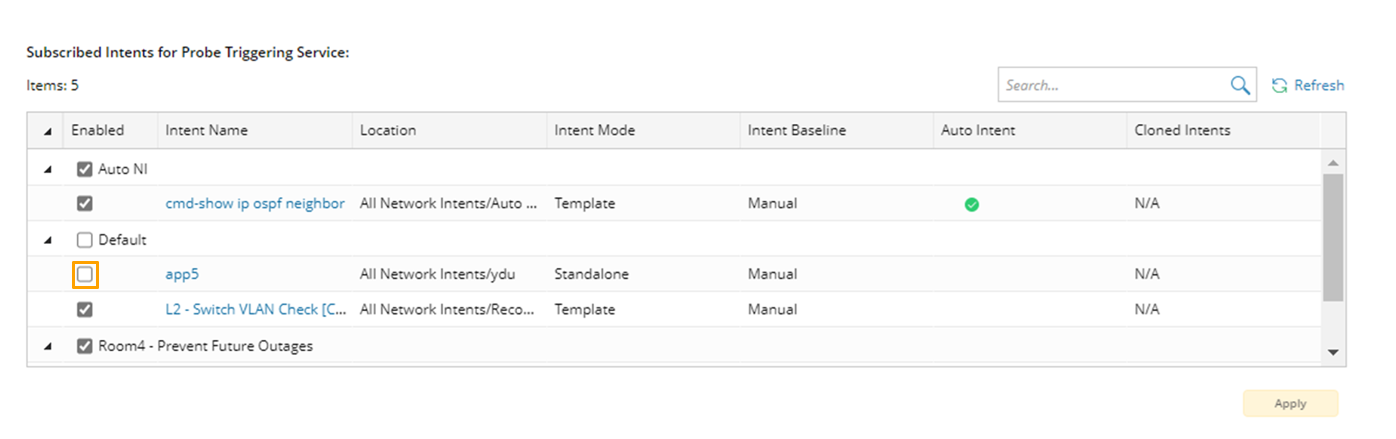The width and height of the screenshot is (1396, 439).
Task: Click the search magnifier icon
Action: (x=1240, y=86)
